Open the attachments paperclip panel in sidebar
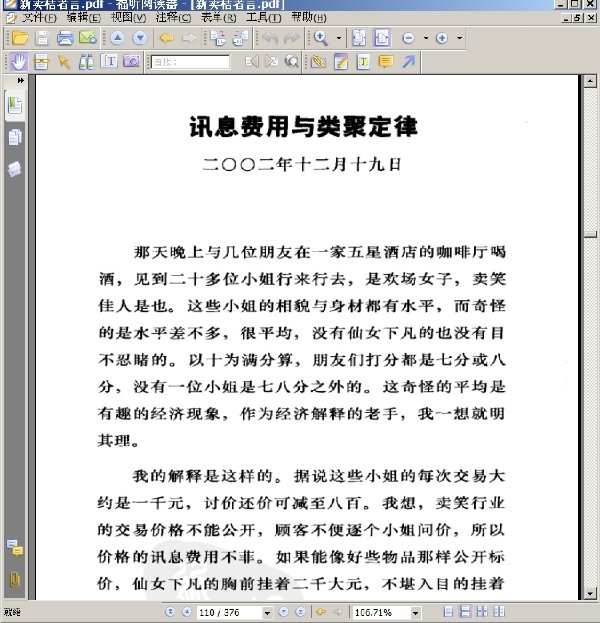Viewport: 600px width, 623px height. [15, 579]
